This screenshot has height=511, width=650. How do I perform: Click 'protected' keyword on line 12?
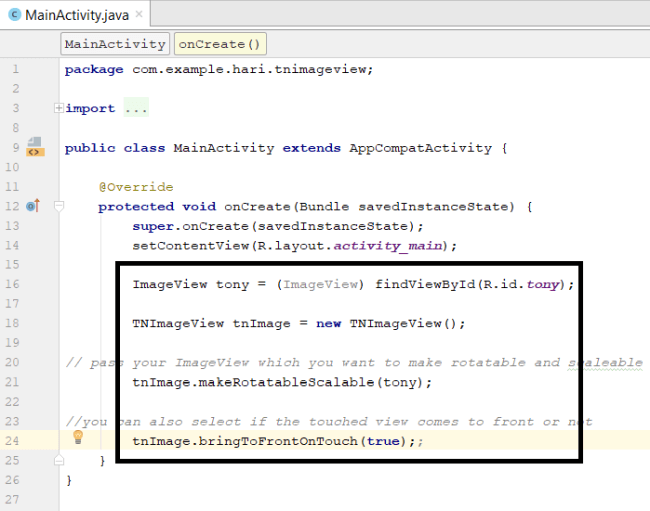click(136, 206)
